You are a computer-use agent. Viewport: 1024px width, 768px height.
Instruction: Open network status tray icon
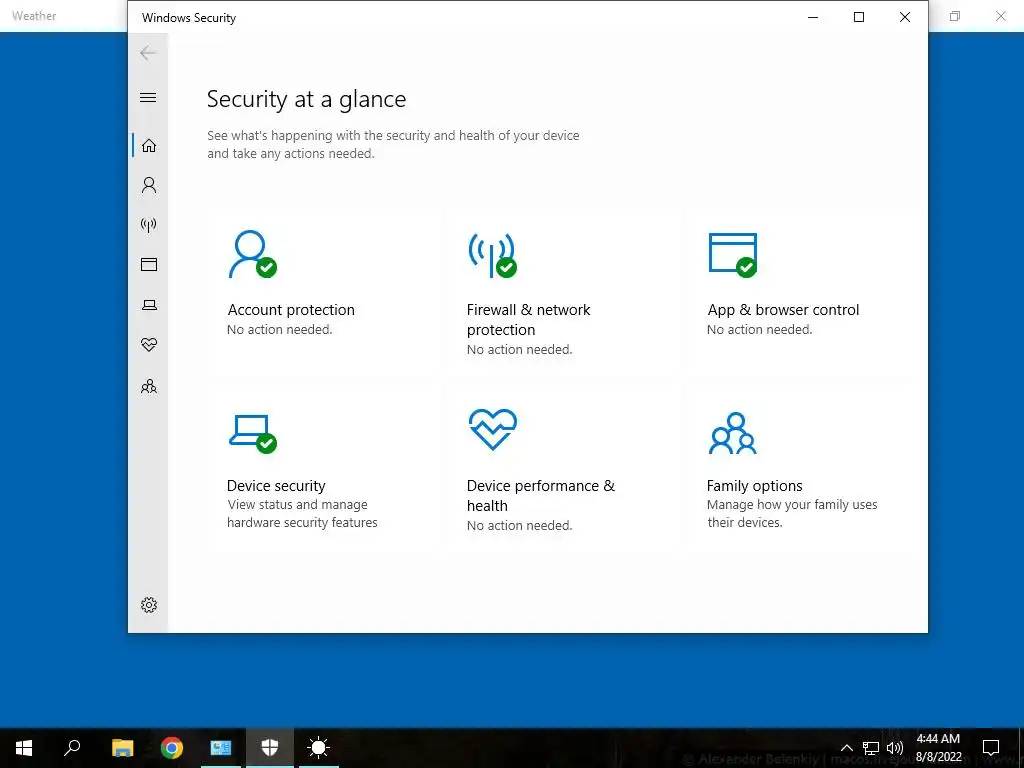click(x=871, y=748)
